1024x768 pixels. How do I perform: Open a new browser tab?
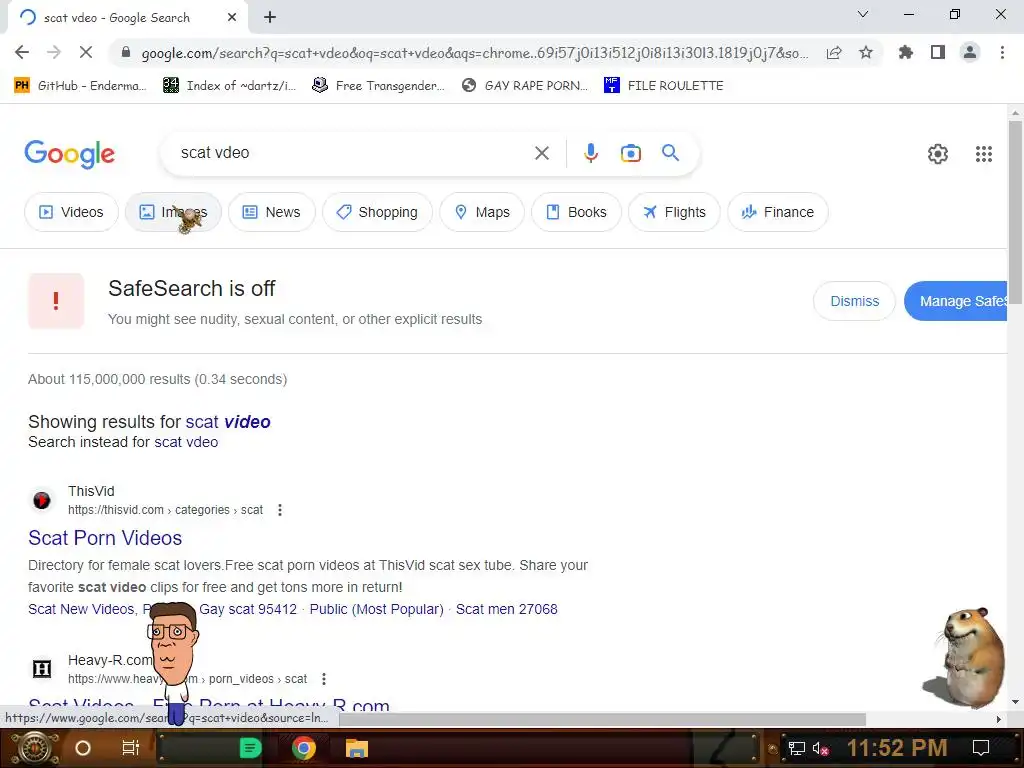[x=270, y=18]
